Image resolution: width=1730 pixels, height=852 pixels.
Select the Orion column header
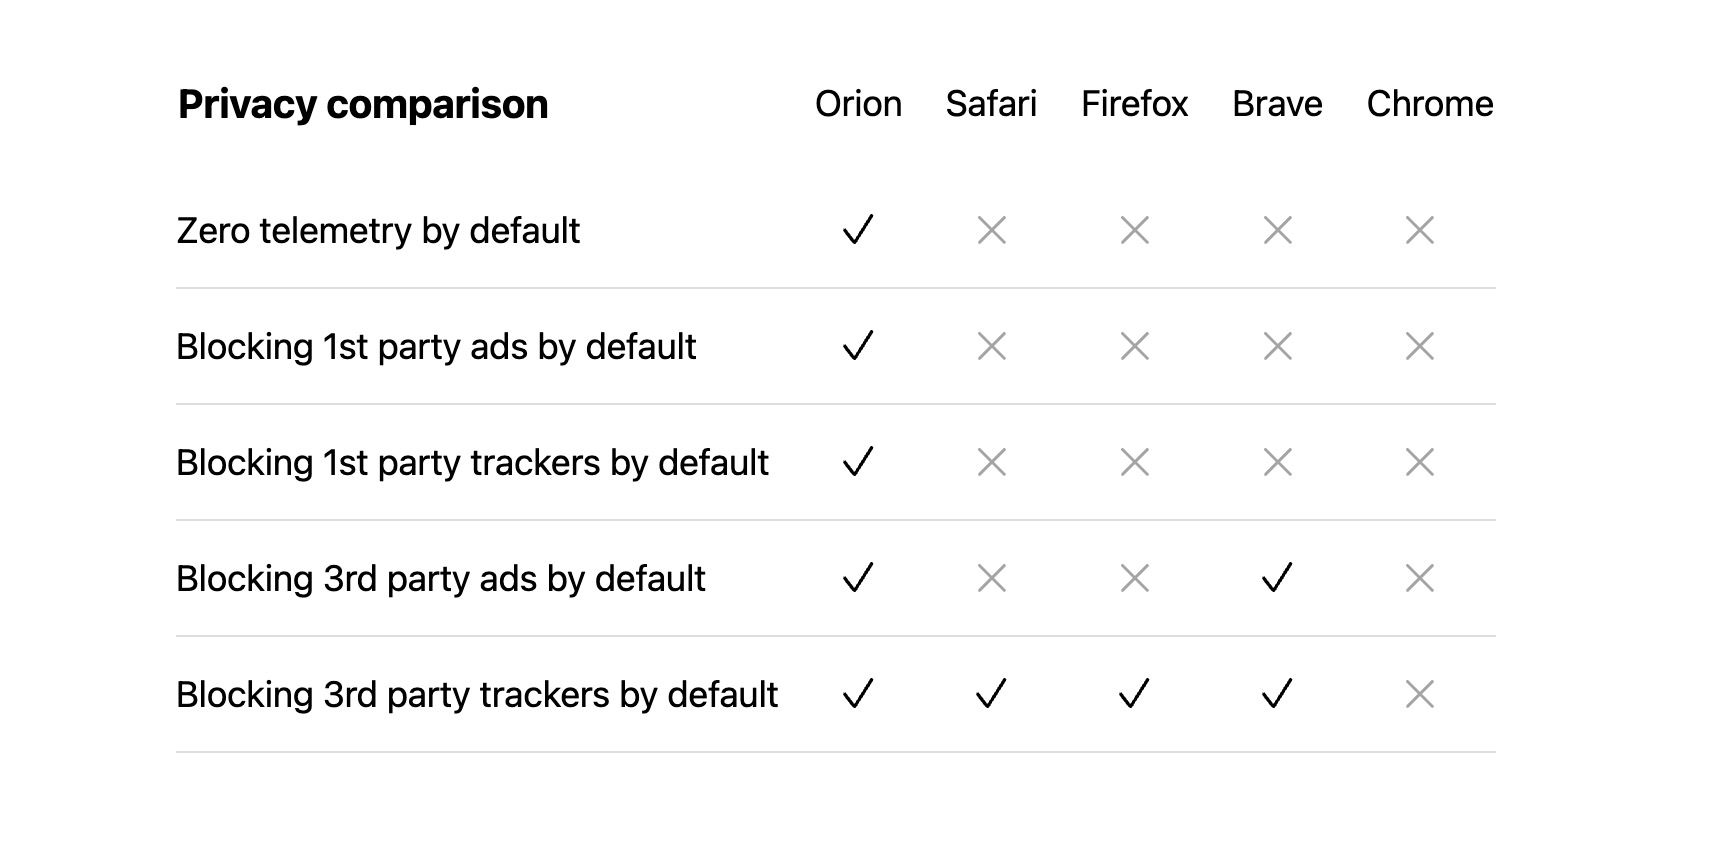point(858,104)
